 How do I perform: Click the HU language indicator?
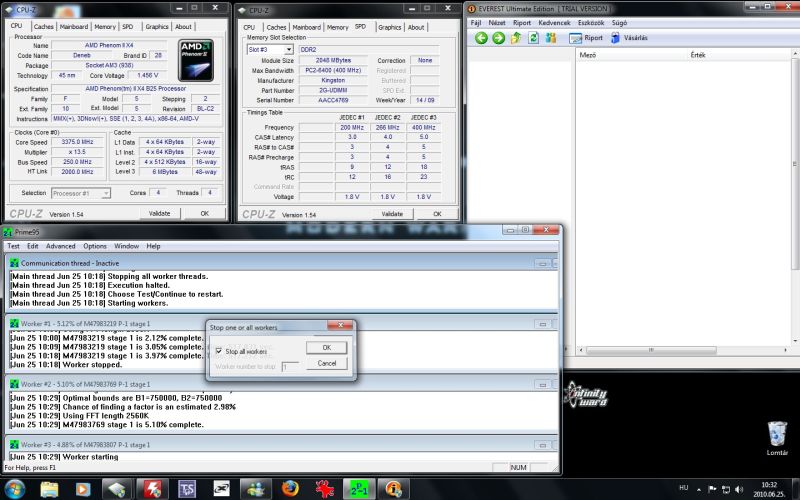[684, 488]
